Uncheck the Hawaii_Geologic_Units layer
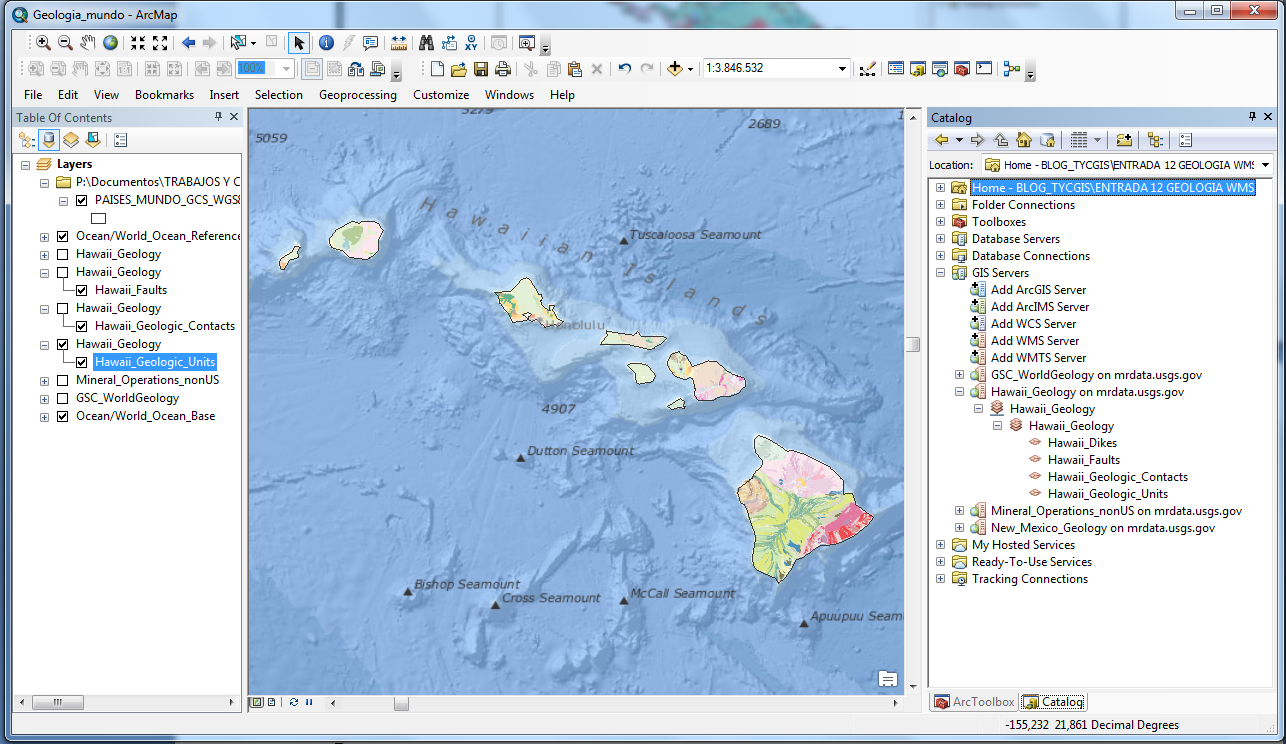1286x744 pixels. [x=82, y=362]
